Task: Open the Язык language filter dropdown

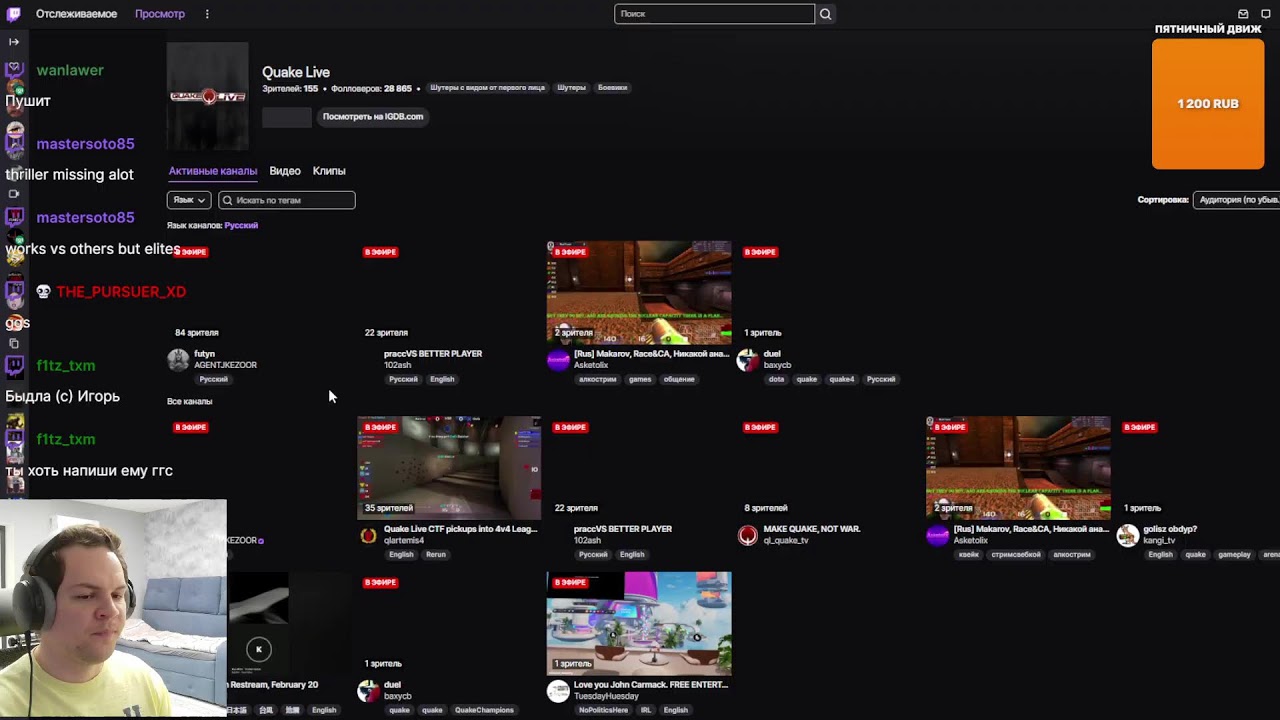Action: point(189,200)
